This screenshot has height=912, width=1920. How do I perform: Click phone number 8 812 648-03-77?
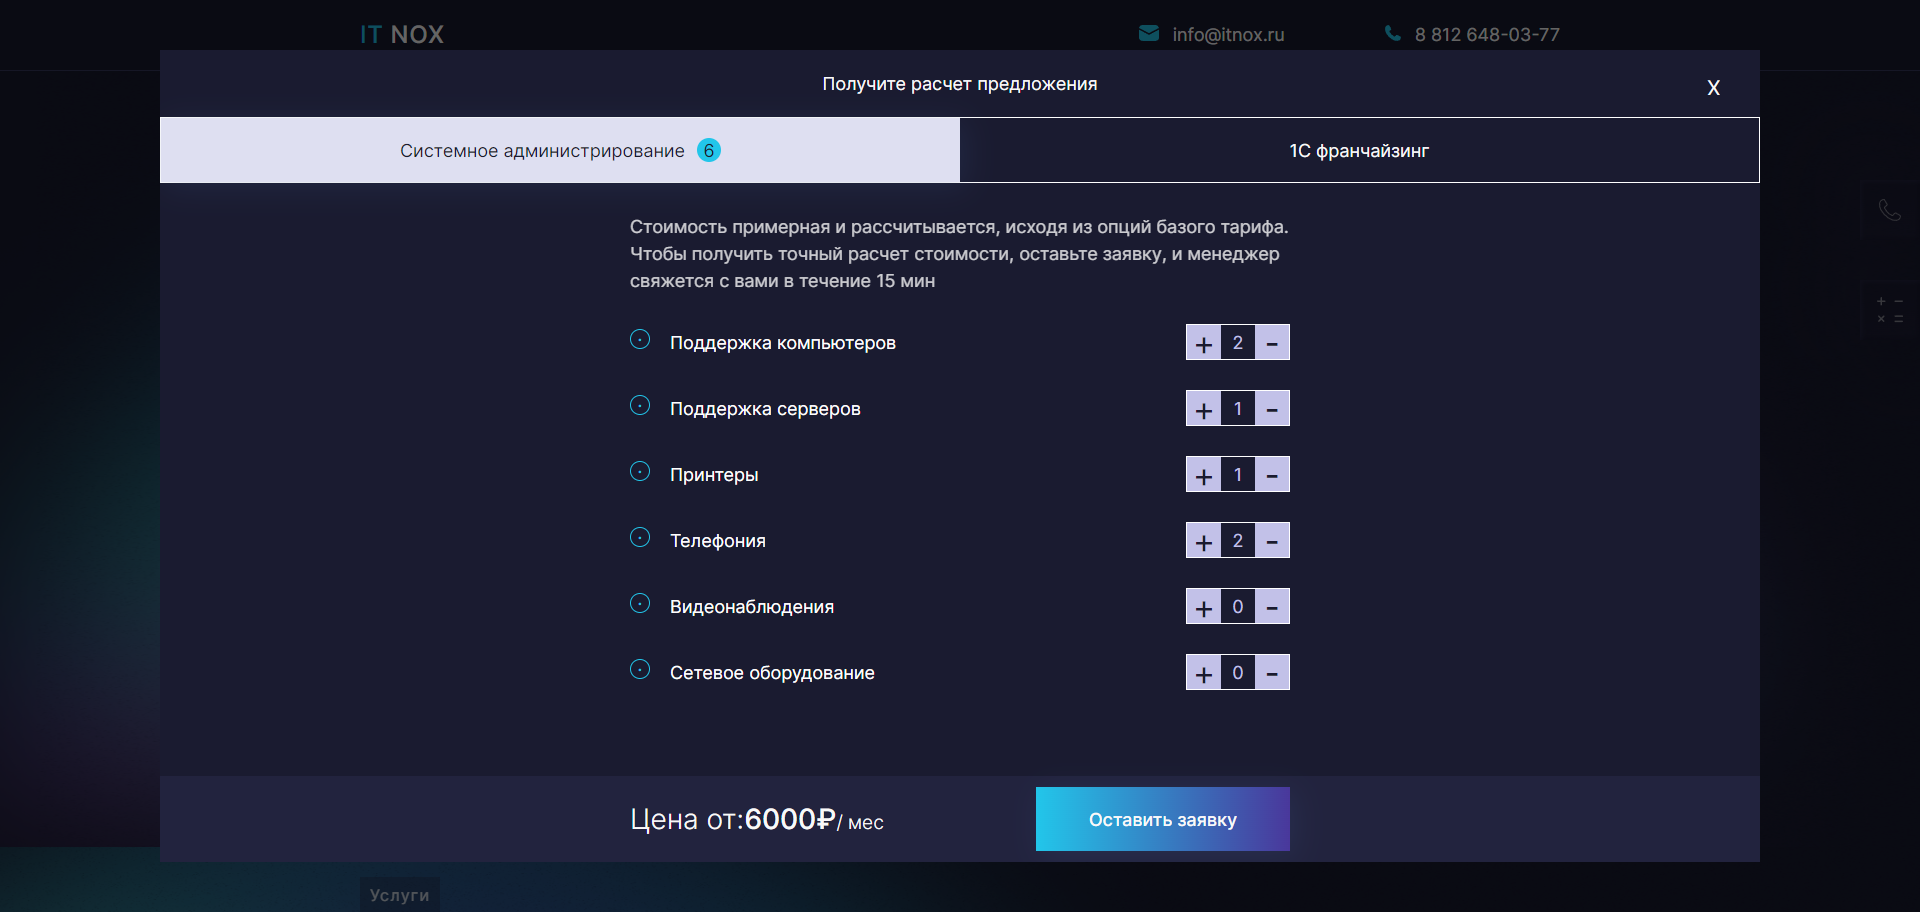point(1487,34)
